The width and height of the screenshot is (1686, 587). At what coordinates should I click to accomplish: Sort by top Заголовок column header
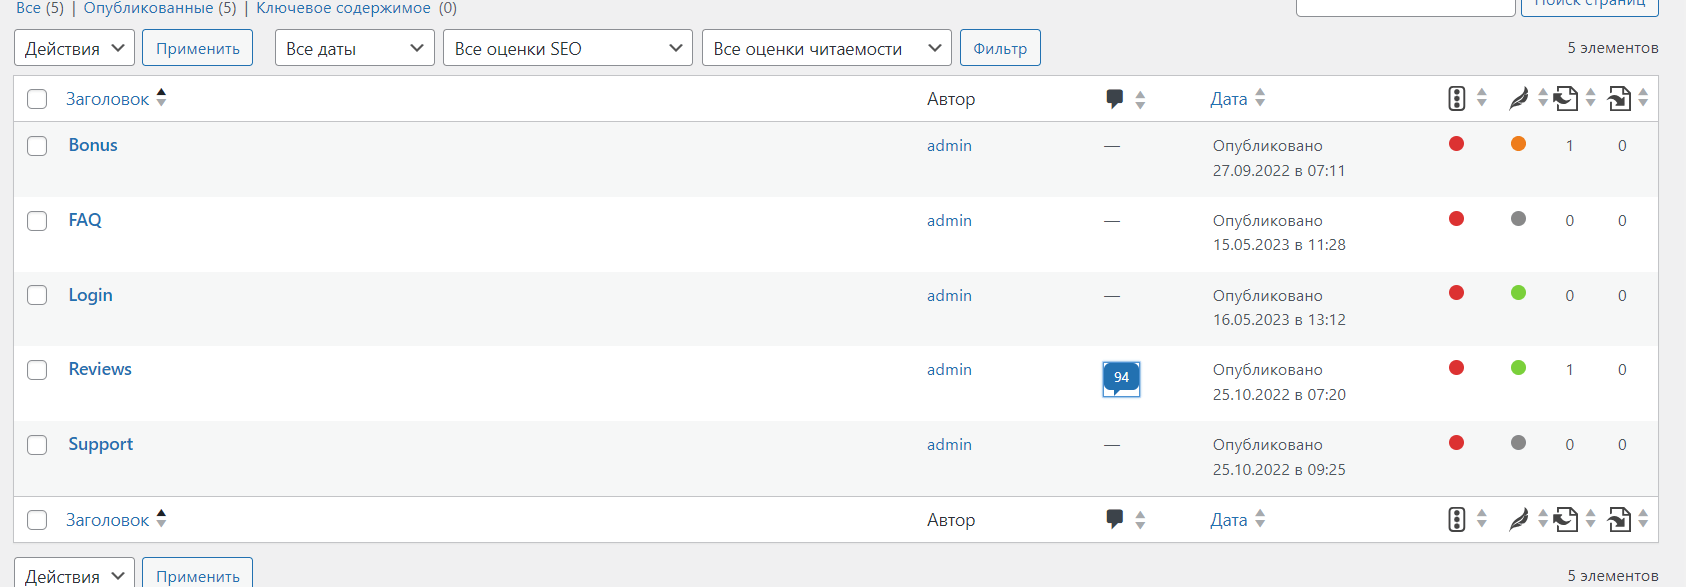point(107,99)
